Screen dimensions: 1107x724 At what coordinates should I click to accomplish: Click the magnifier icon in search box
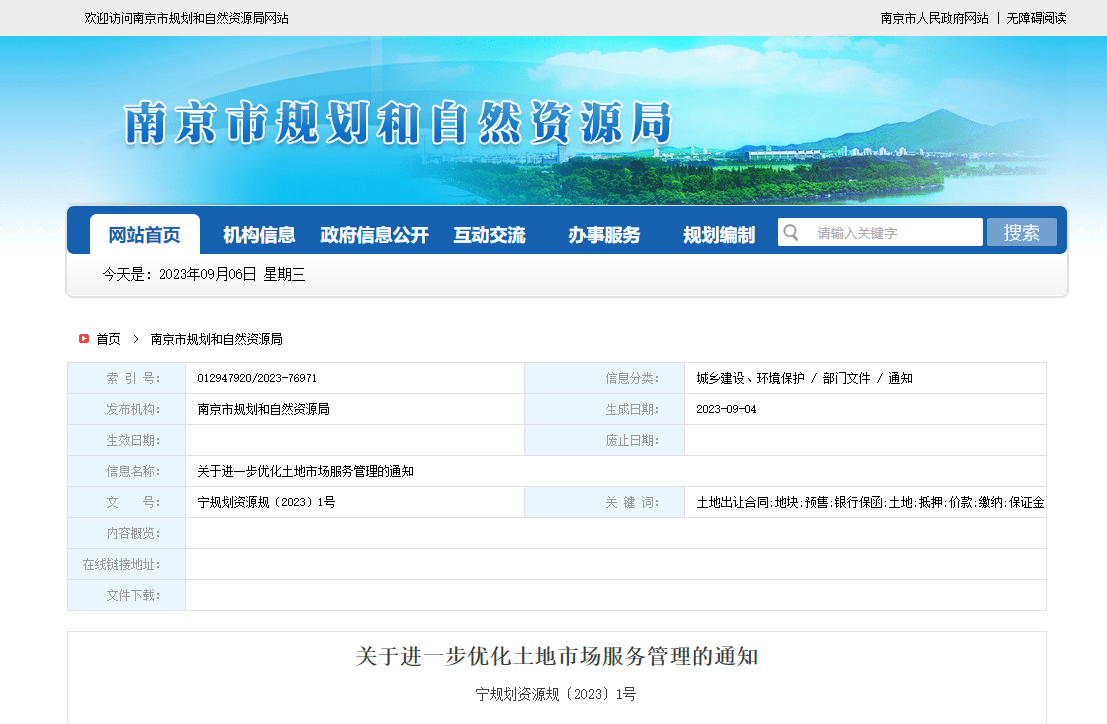pos(791,233)
